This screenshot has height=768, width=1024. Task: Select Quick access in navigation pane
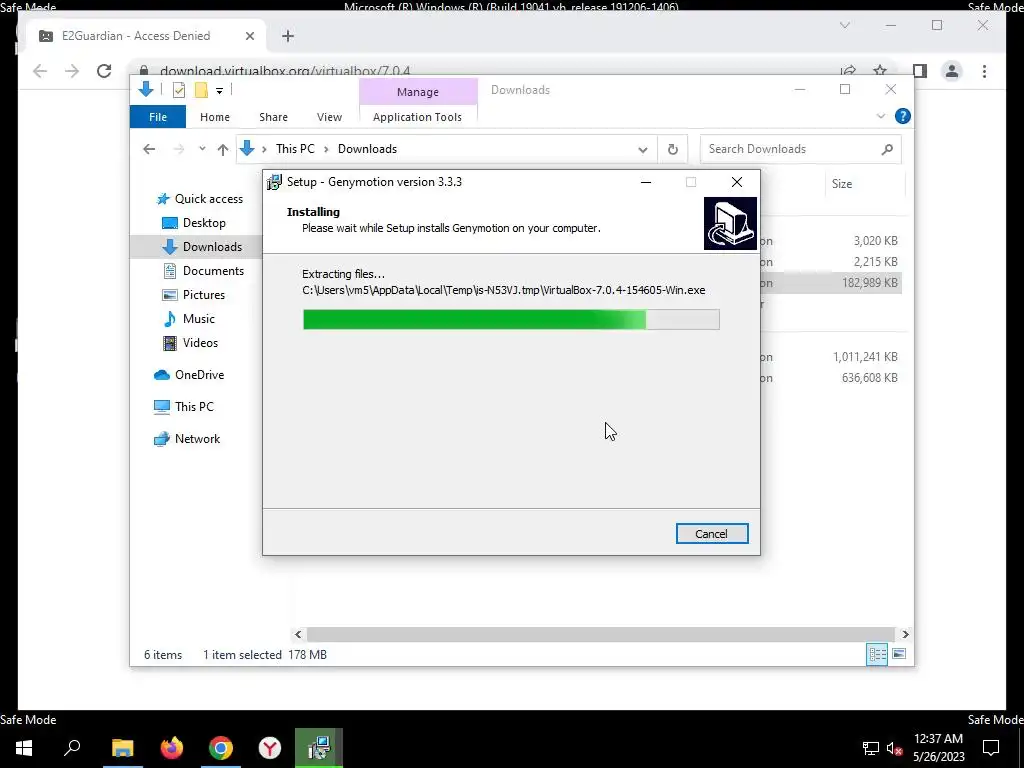coord(208,199)
